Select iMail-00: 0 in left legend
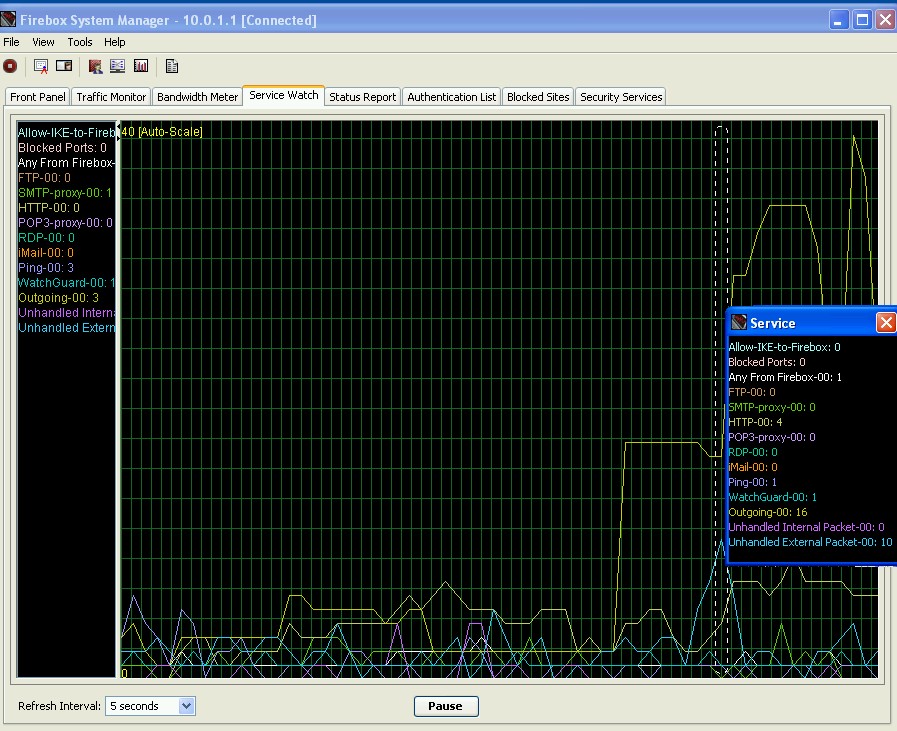This screenshot has width=897, height=731. 46,252
